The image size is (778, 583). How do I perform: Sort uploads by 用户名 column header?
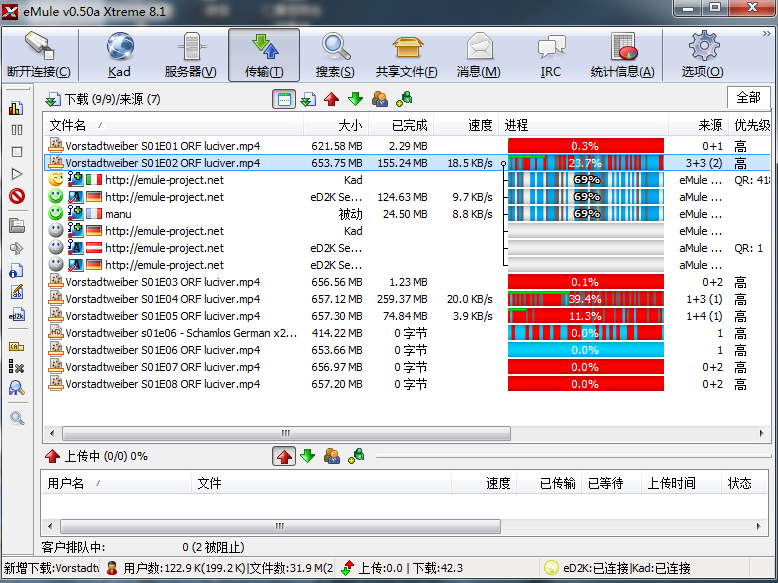117,483
